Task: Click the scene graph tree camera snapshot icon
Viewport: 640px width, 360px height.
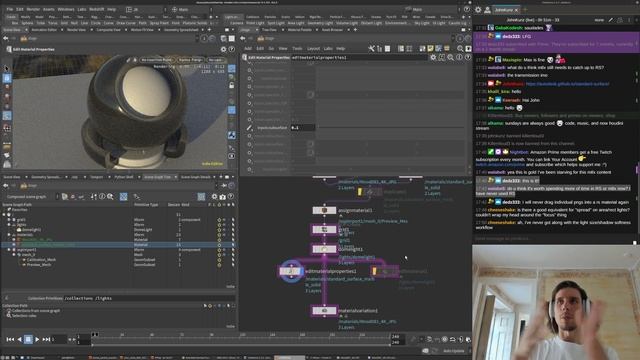Action: tap(222, 197)
